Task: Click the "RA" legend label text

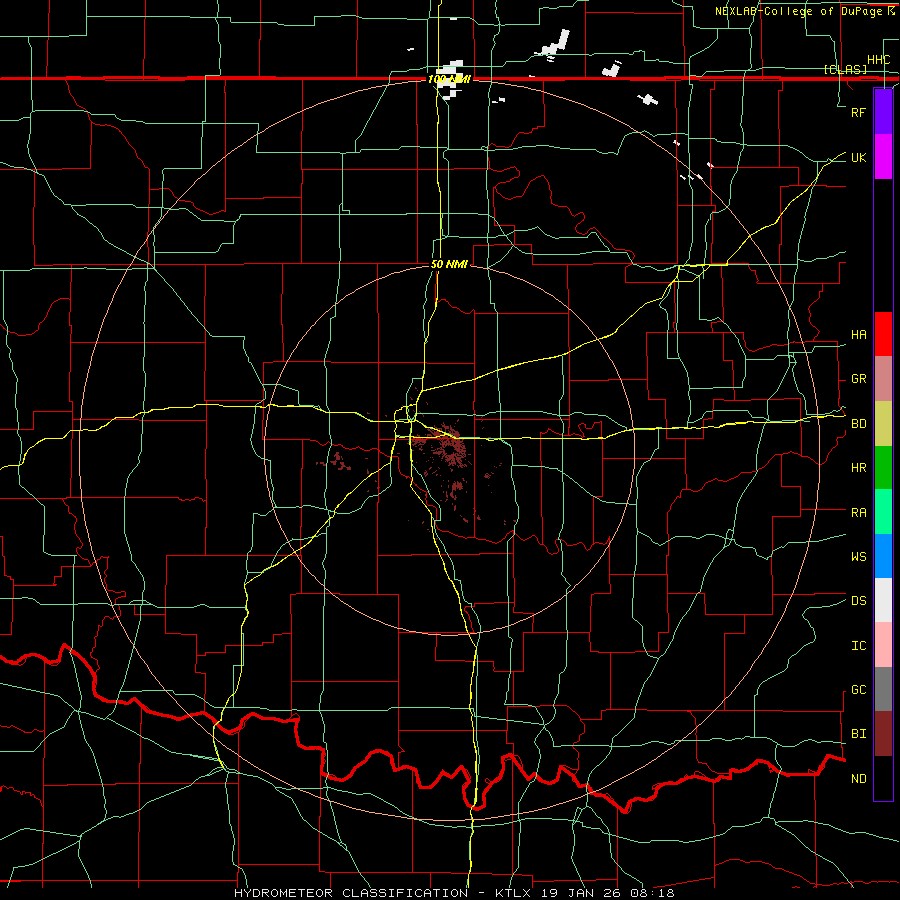Action: click(858, 513)
